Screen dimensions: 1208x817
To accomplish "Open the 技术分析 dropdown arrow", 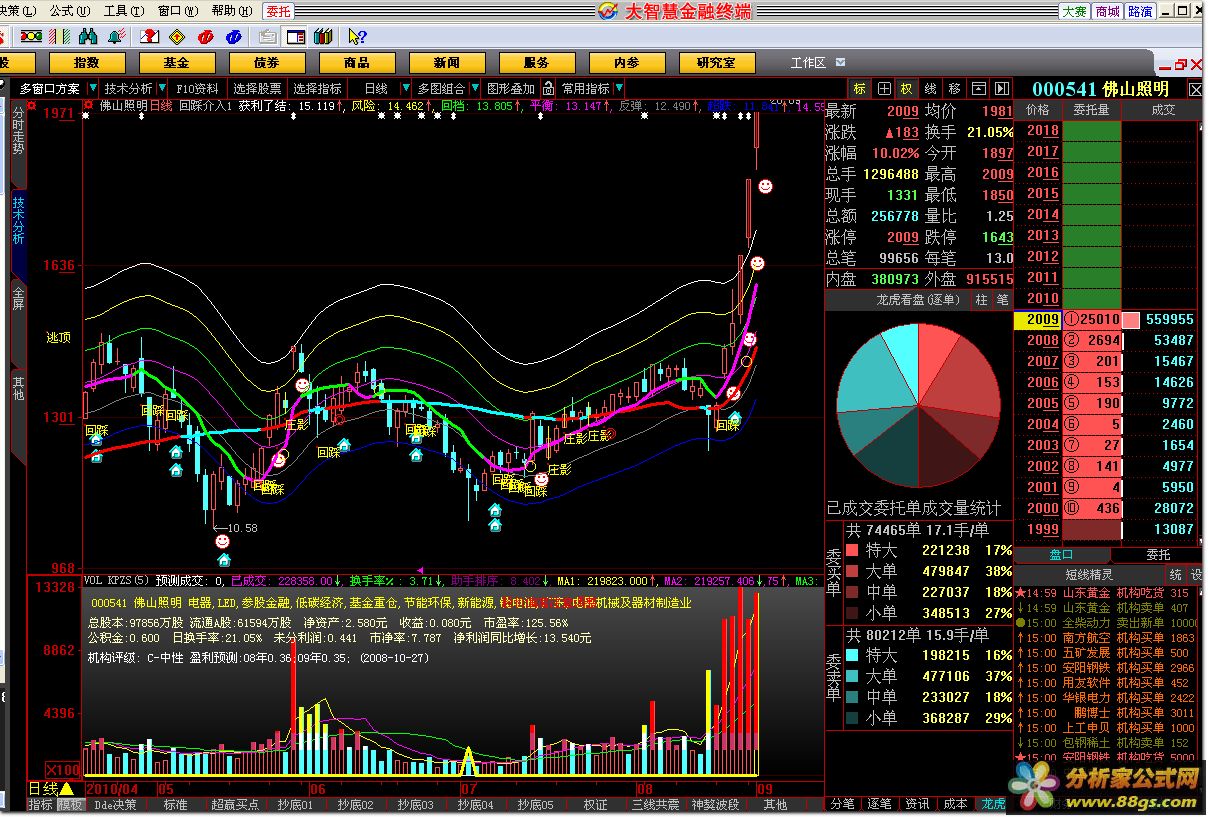I will point(162,88).
